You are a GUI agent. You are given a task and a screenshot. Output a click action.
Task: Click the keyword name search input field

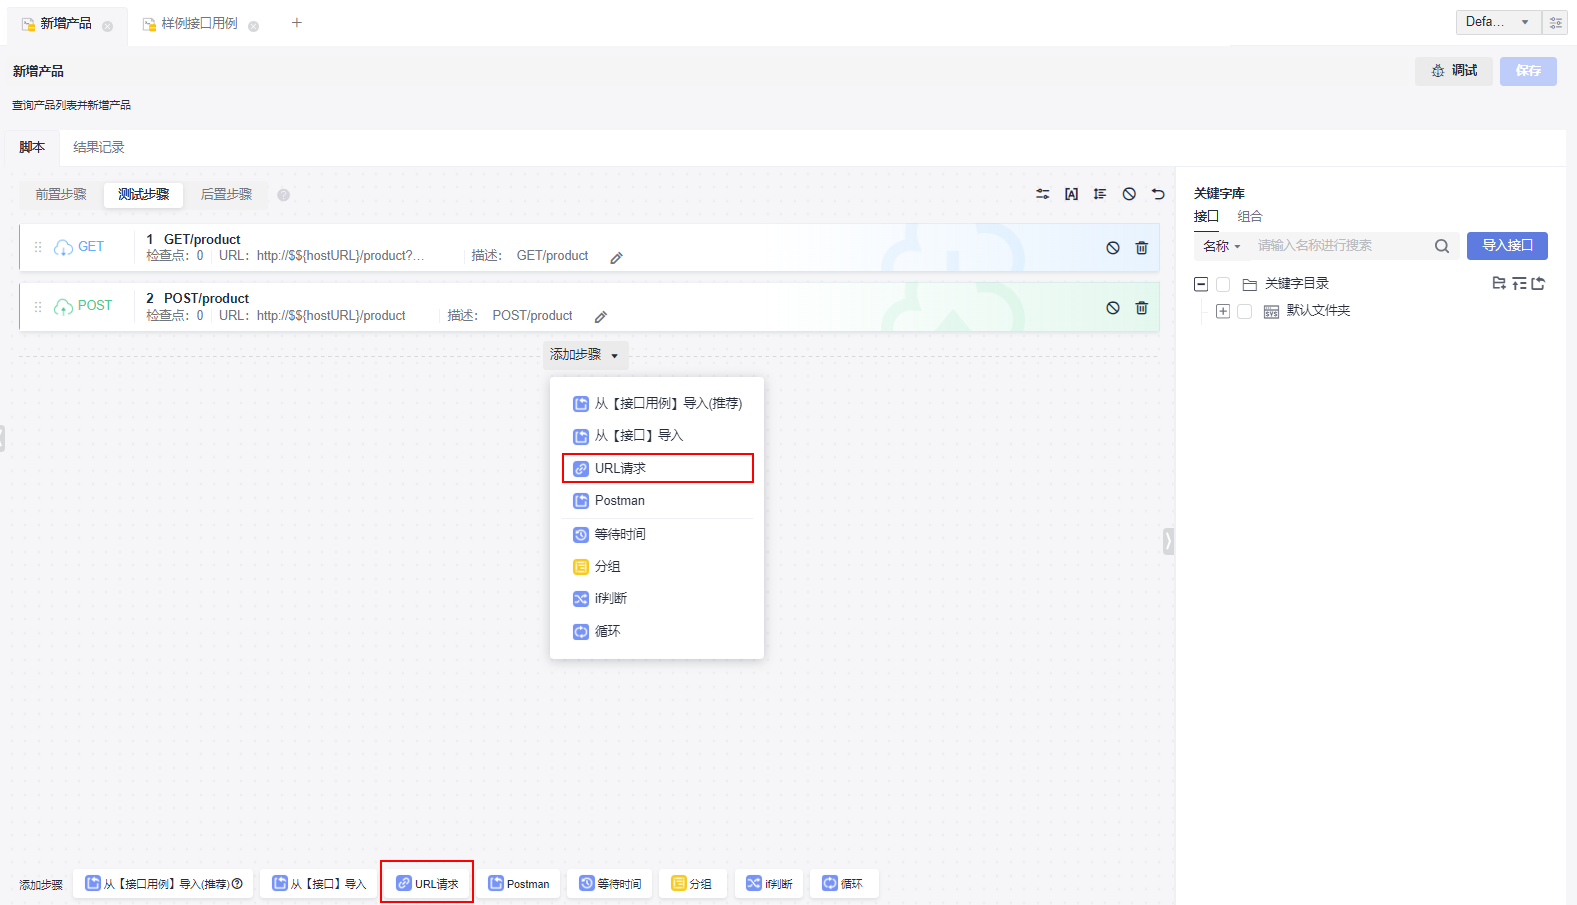click(x=1338, y=246)
